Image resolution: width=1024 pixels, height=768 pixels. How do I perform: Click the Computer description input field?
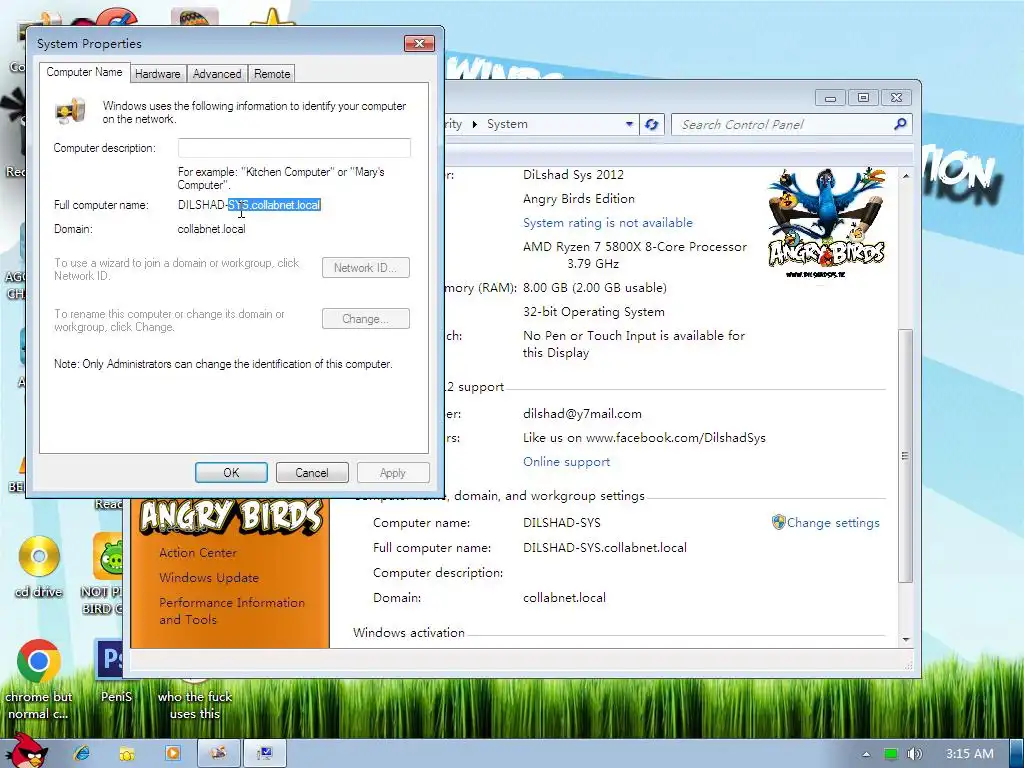[294, 148]
